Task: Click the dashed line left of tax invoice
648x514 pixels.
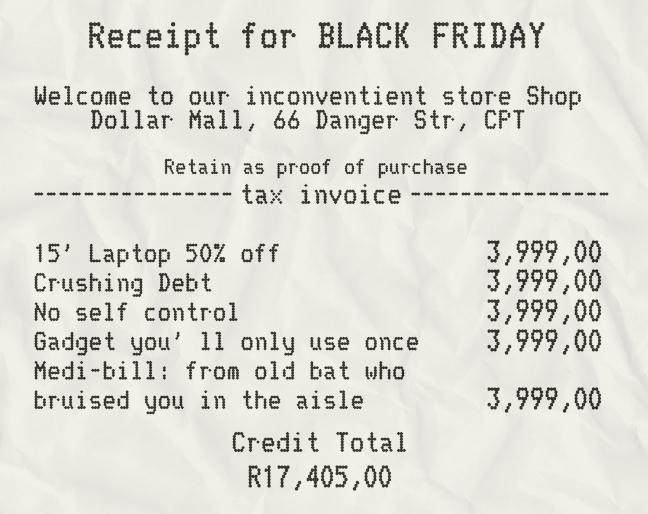Action: [133, 193]
